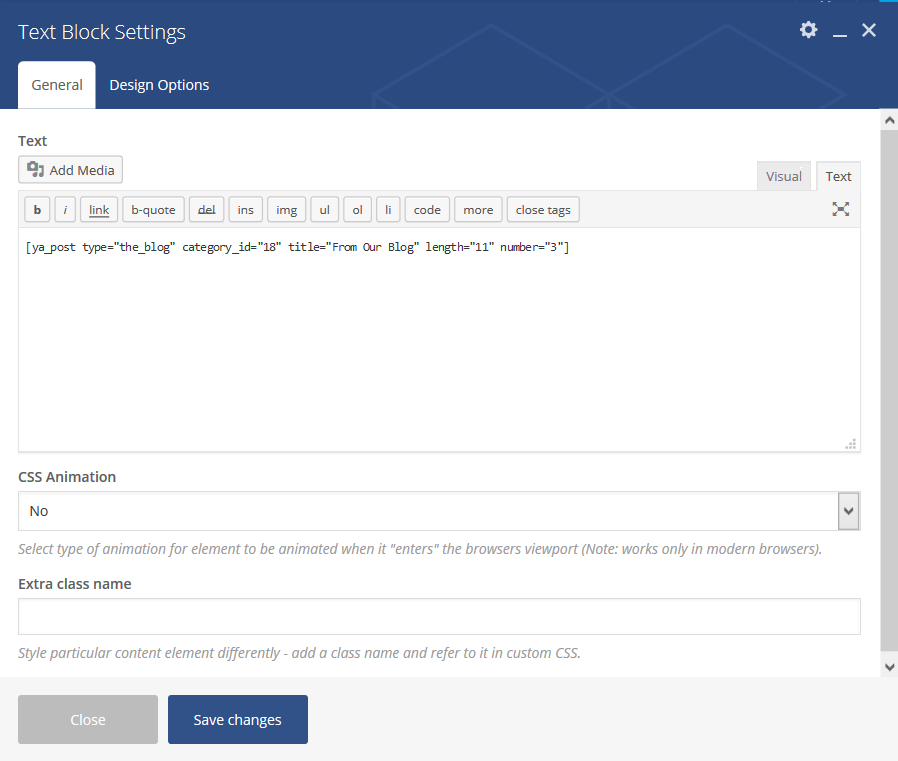Close the Text Block Settings dialog

pos(869,30)
